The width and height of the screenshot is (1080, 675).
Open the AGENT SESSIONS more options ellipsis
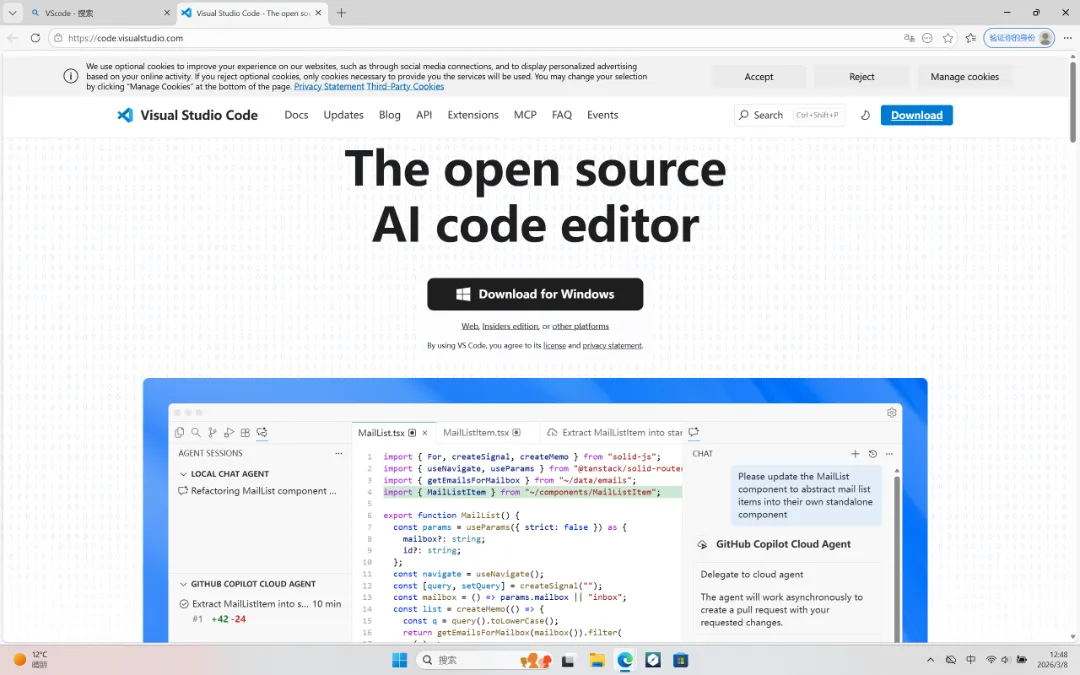point(338,453)
